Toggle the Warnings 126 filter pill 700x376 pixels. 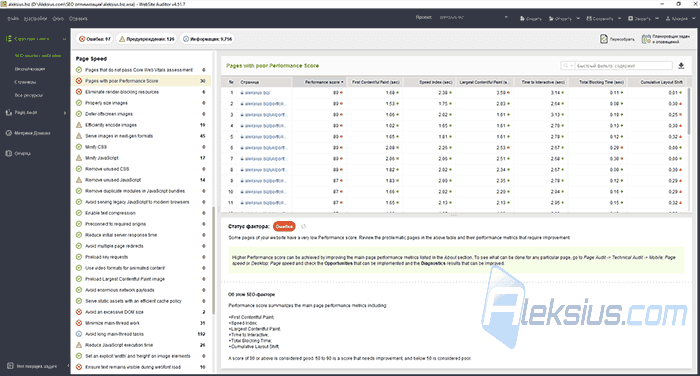[x=146, y=39]
